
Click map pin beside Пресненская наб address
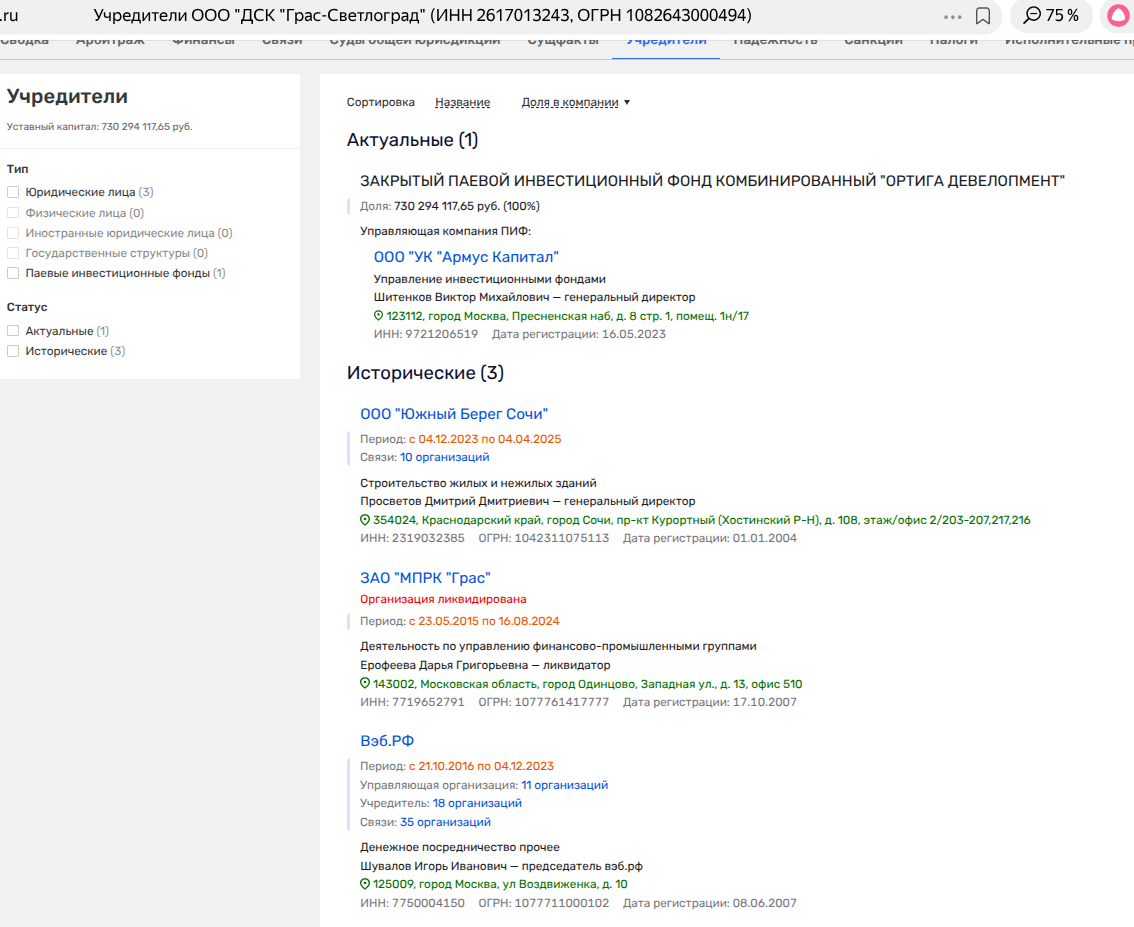tap(379, 316)
